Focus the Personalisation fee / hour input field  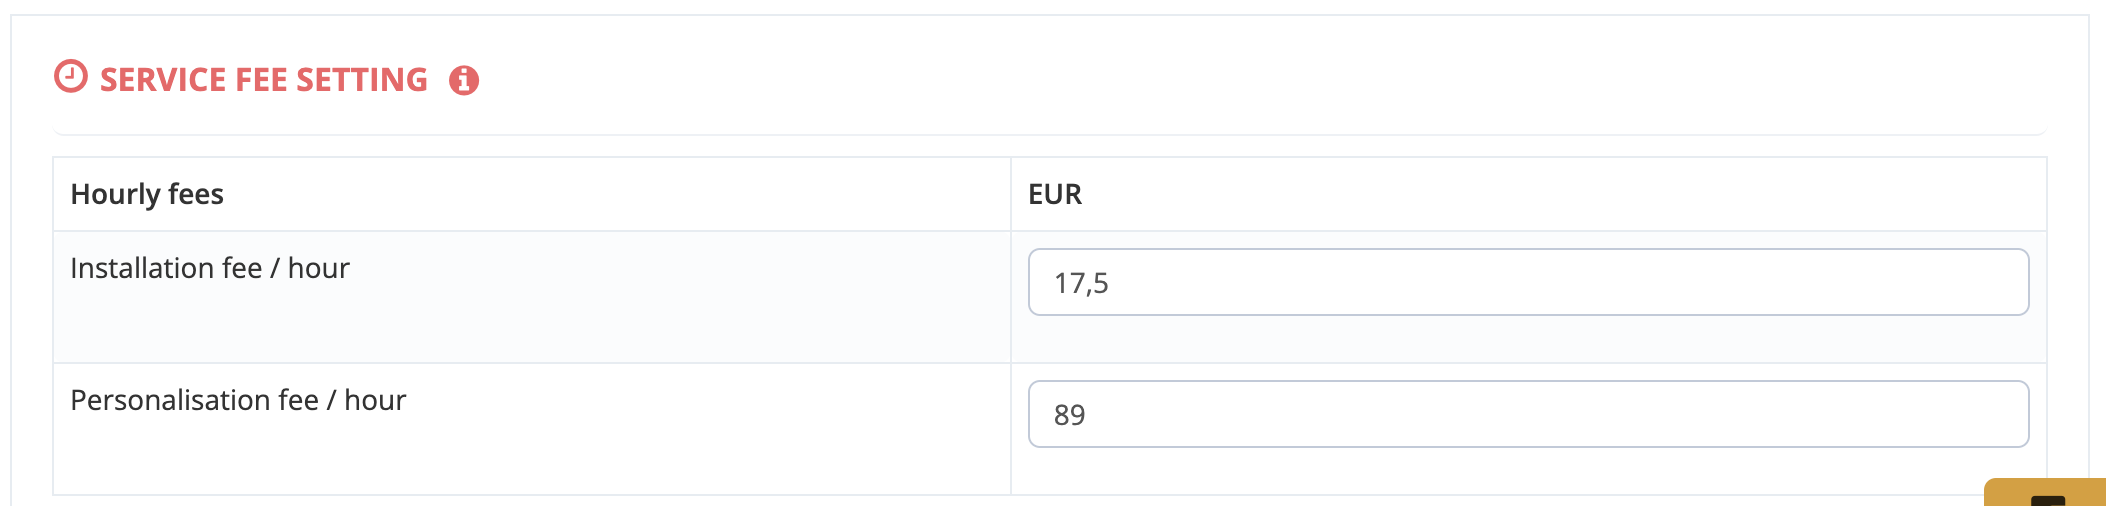click(x=1528, y=414)
